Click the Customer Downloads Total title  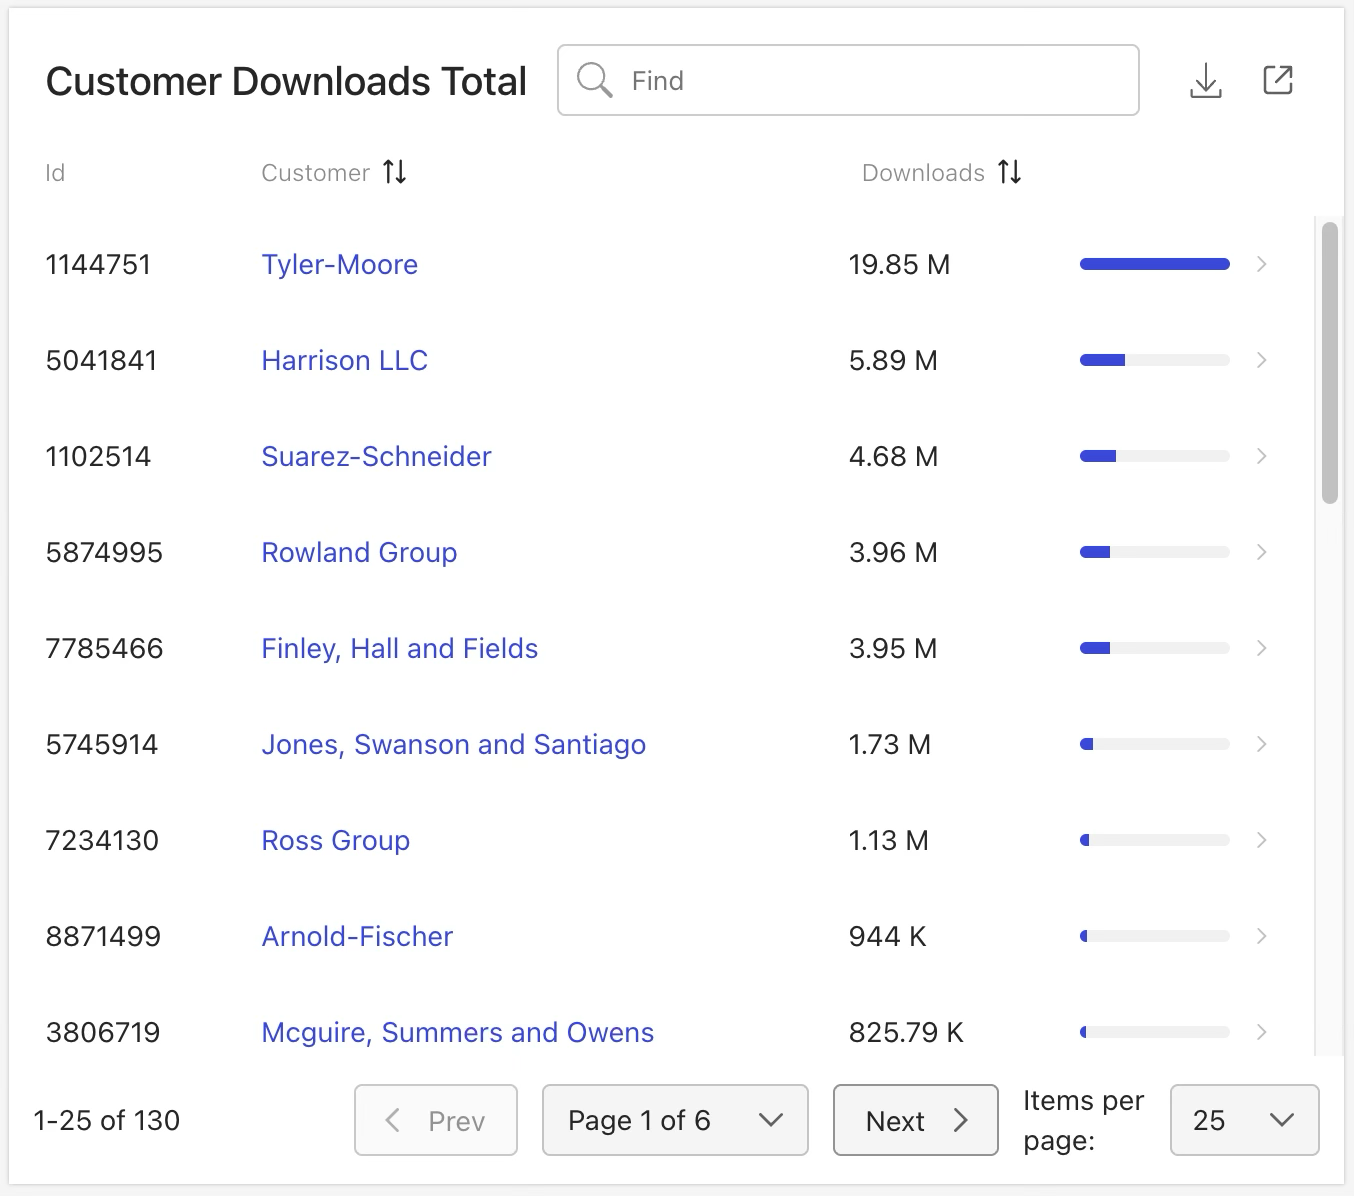[x=286, y=81]
